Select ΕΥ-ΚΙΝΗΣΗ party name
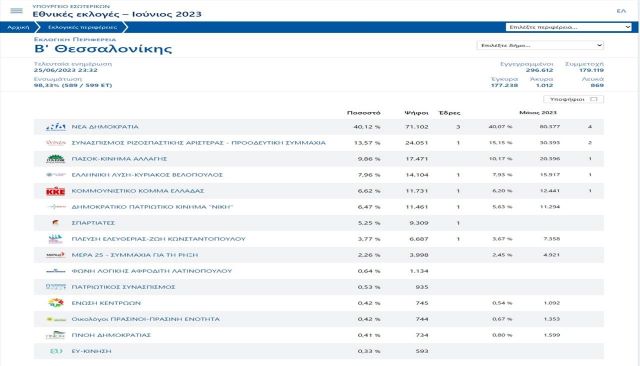Image resolution: width=640 pixels, height=366 pixels. point(91,351)
